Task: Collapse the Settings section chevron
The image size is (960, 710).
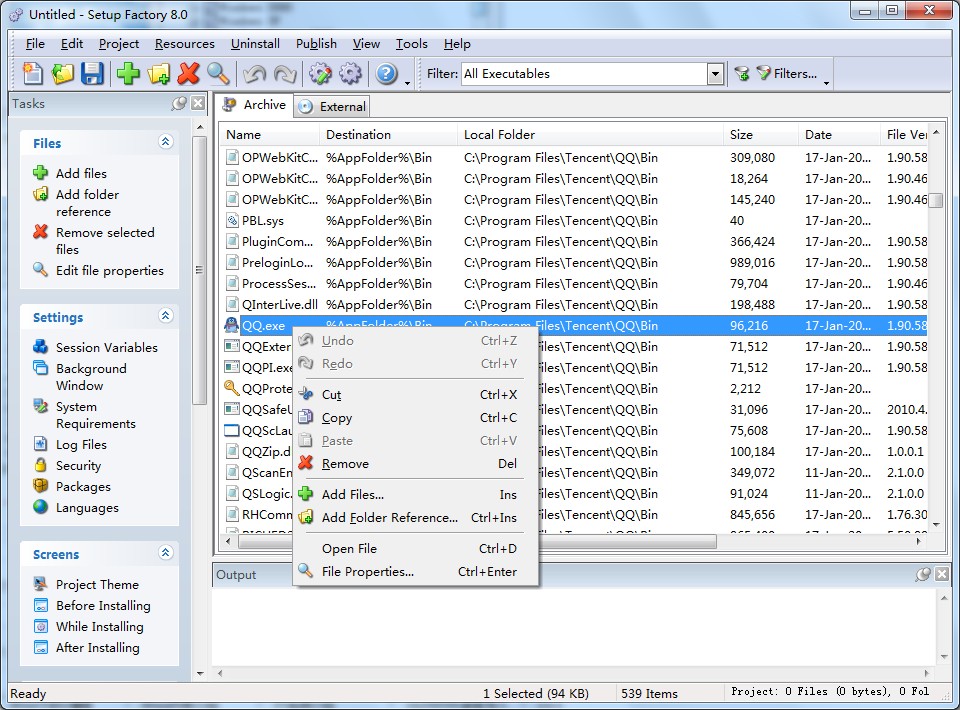Action: 166,316
